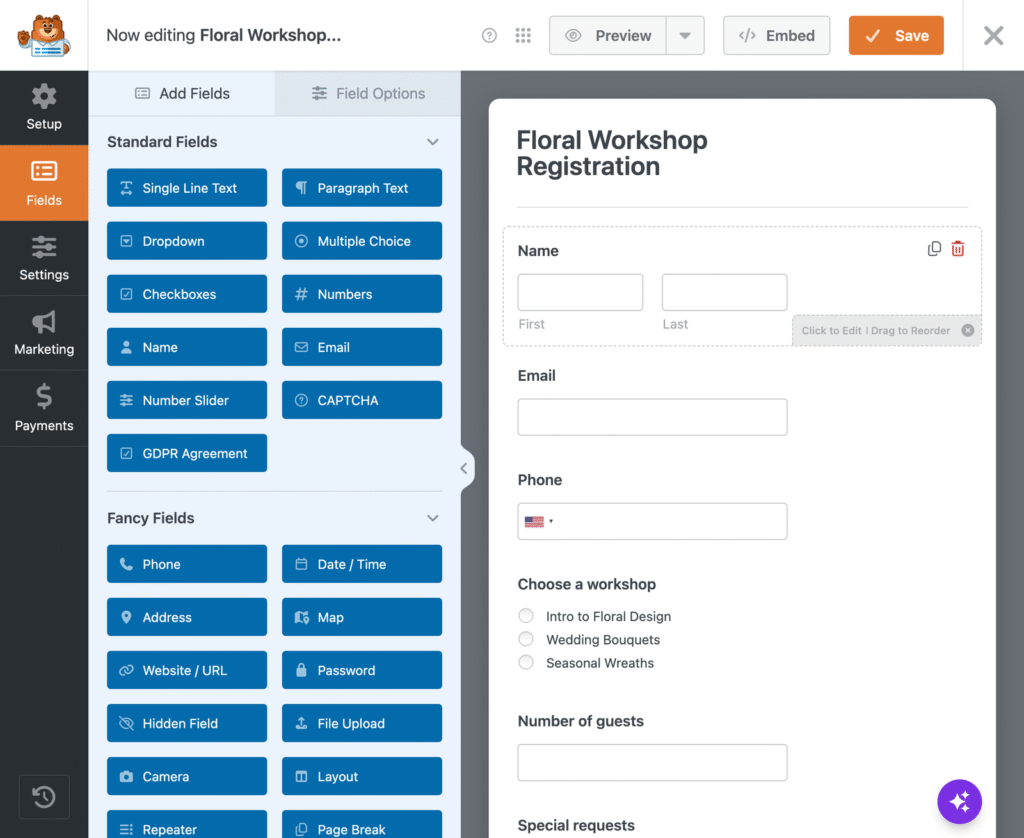Add a Website / URL field
This screenshot has height=838, width=1024.
pos(187,670)
